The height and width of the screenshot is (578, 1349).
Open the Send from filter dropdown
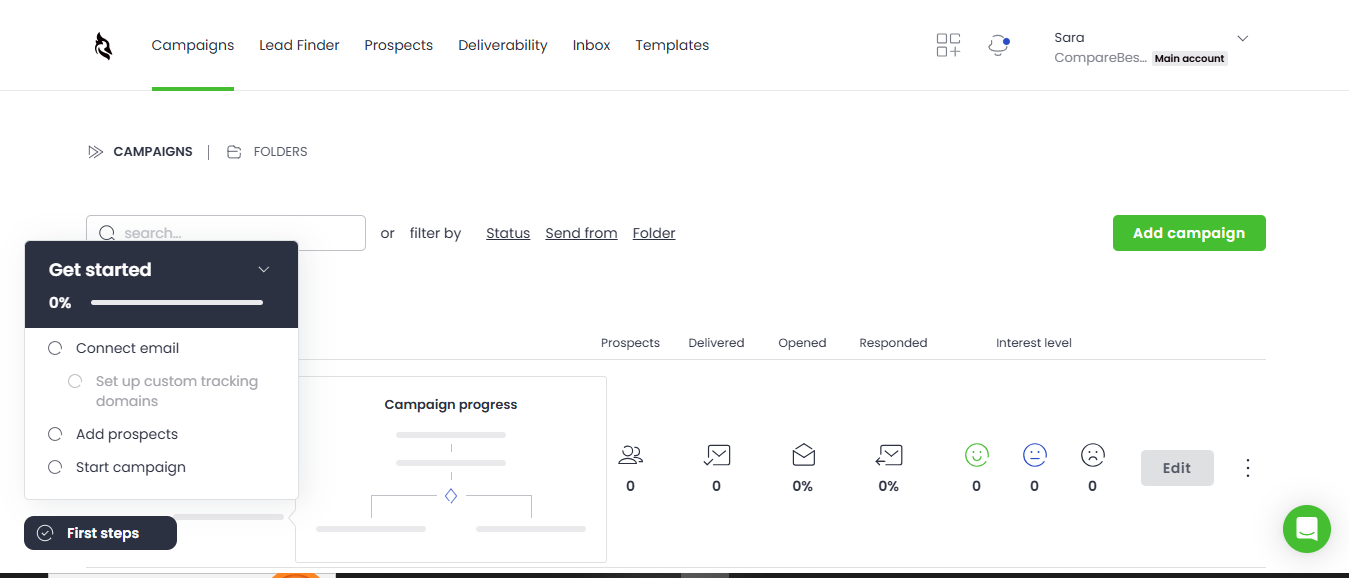tap(581, 233)
